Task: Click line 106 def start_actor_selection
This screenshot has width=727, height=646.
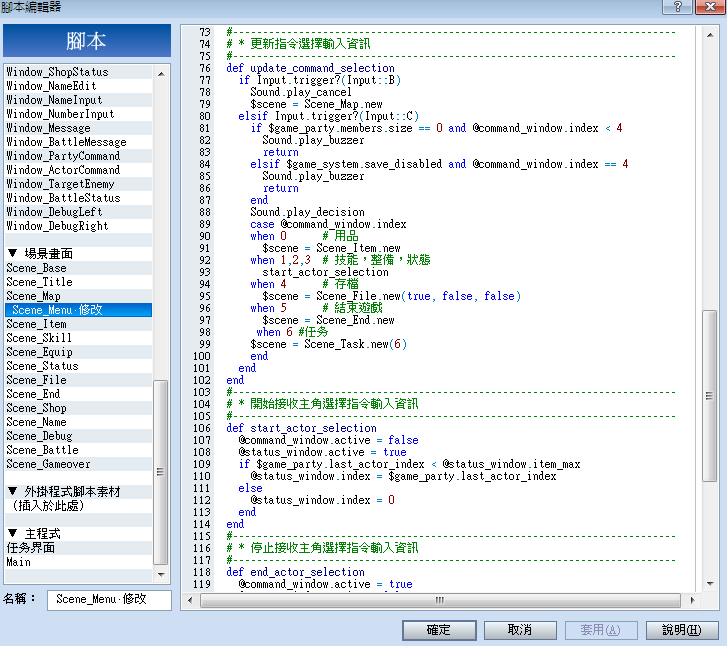Action: (301, 428)
